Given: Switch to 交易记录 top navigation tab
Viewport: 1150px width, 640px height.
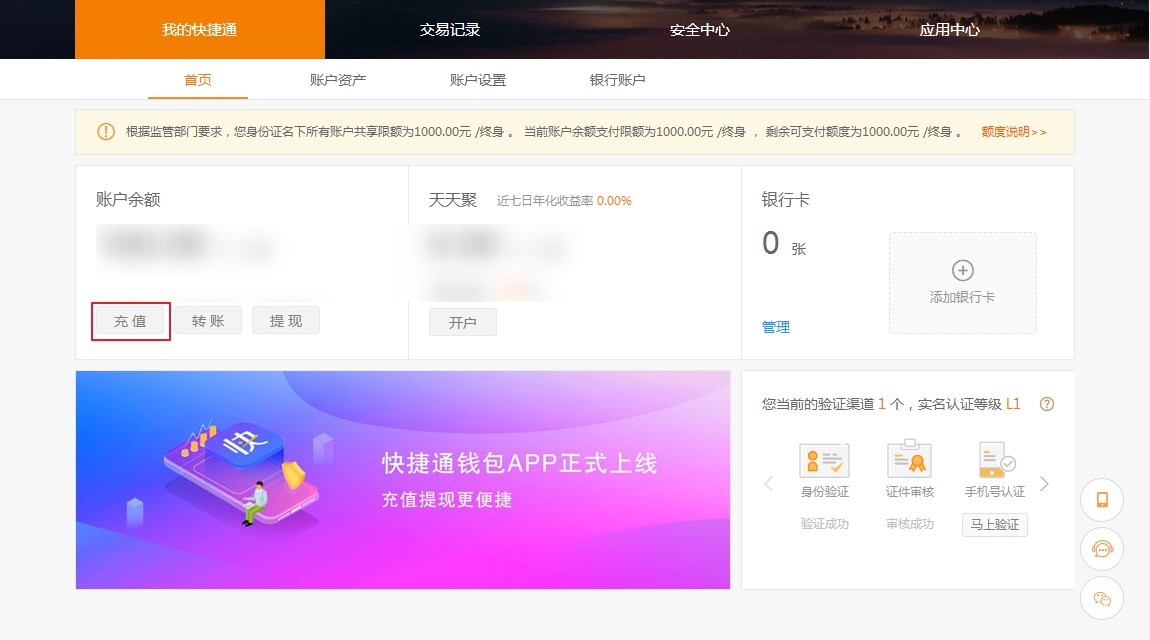Looking at the screenshot, I should pos(450,29).
